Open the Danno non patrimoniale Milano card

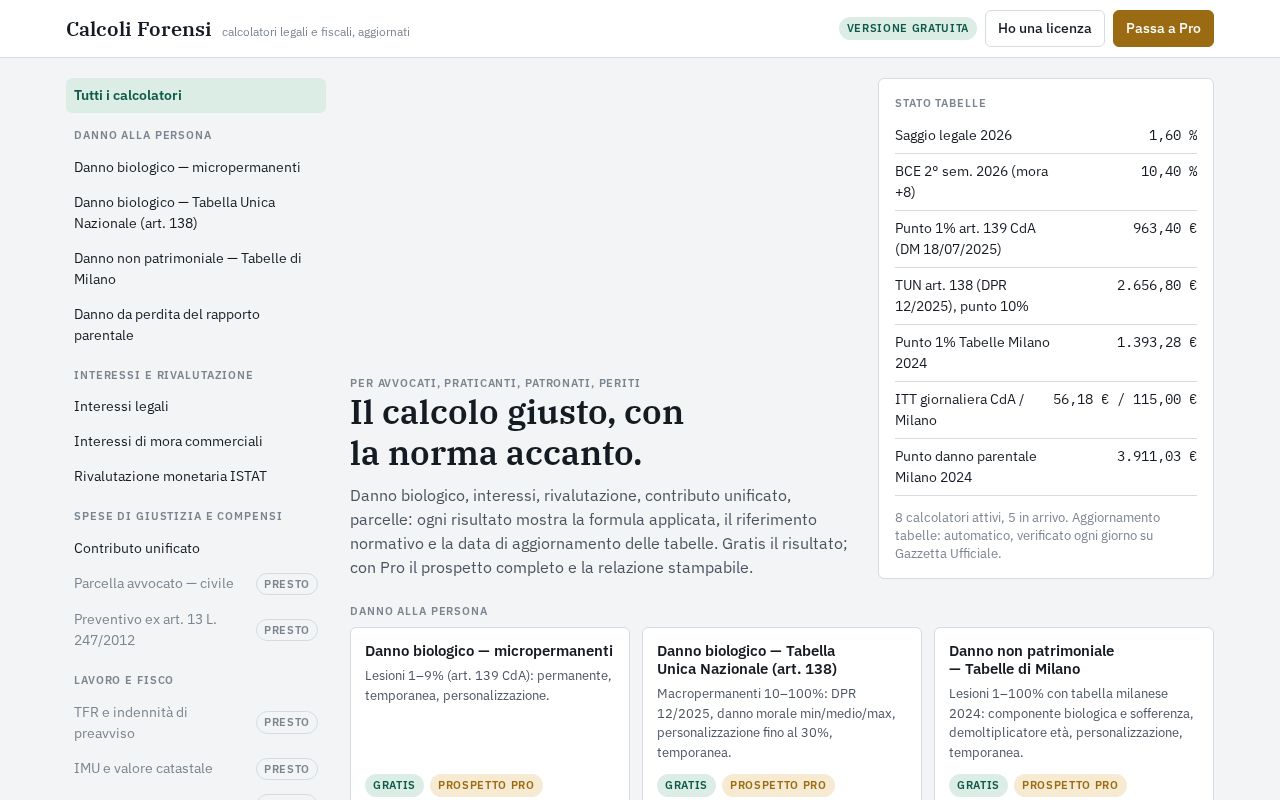tap(1074, 714)
